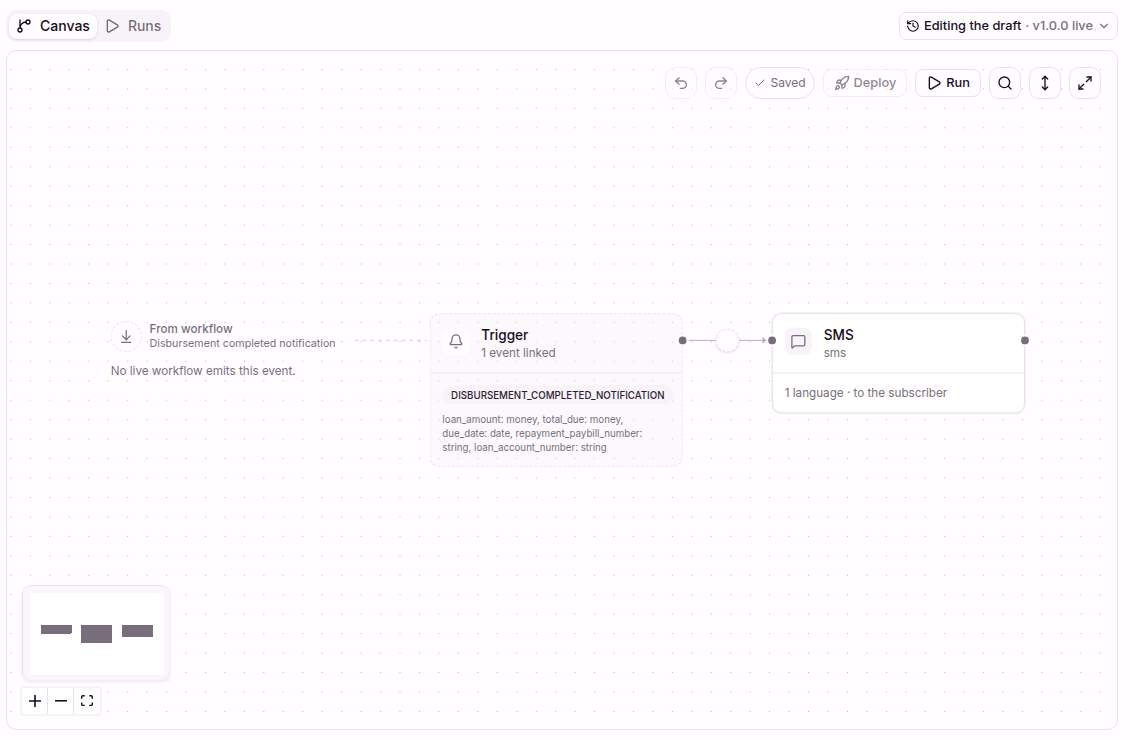The image size is (1130, 740).
Task: Zoom in with the plus button
Action: point(35,701)
